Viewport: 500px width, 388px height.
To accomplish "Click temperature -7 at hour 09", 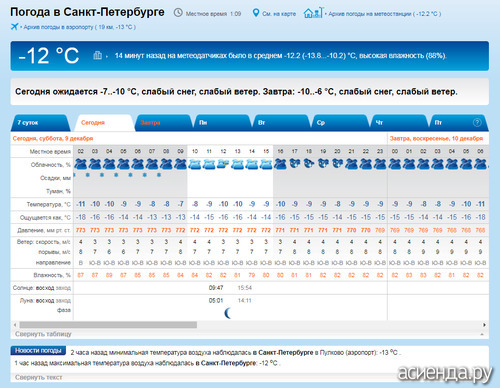I will tap(180, 204).
